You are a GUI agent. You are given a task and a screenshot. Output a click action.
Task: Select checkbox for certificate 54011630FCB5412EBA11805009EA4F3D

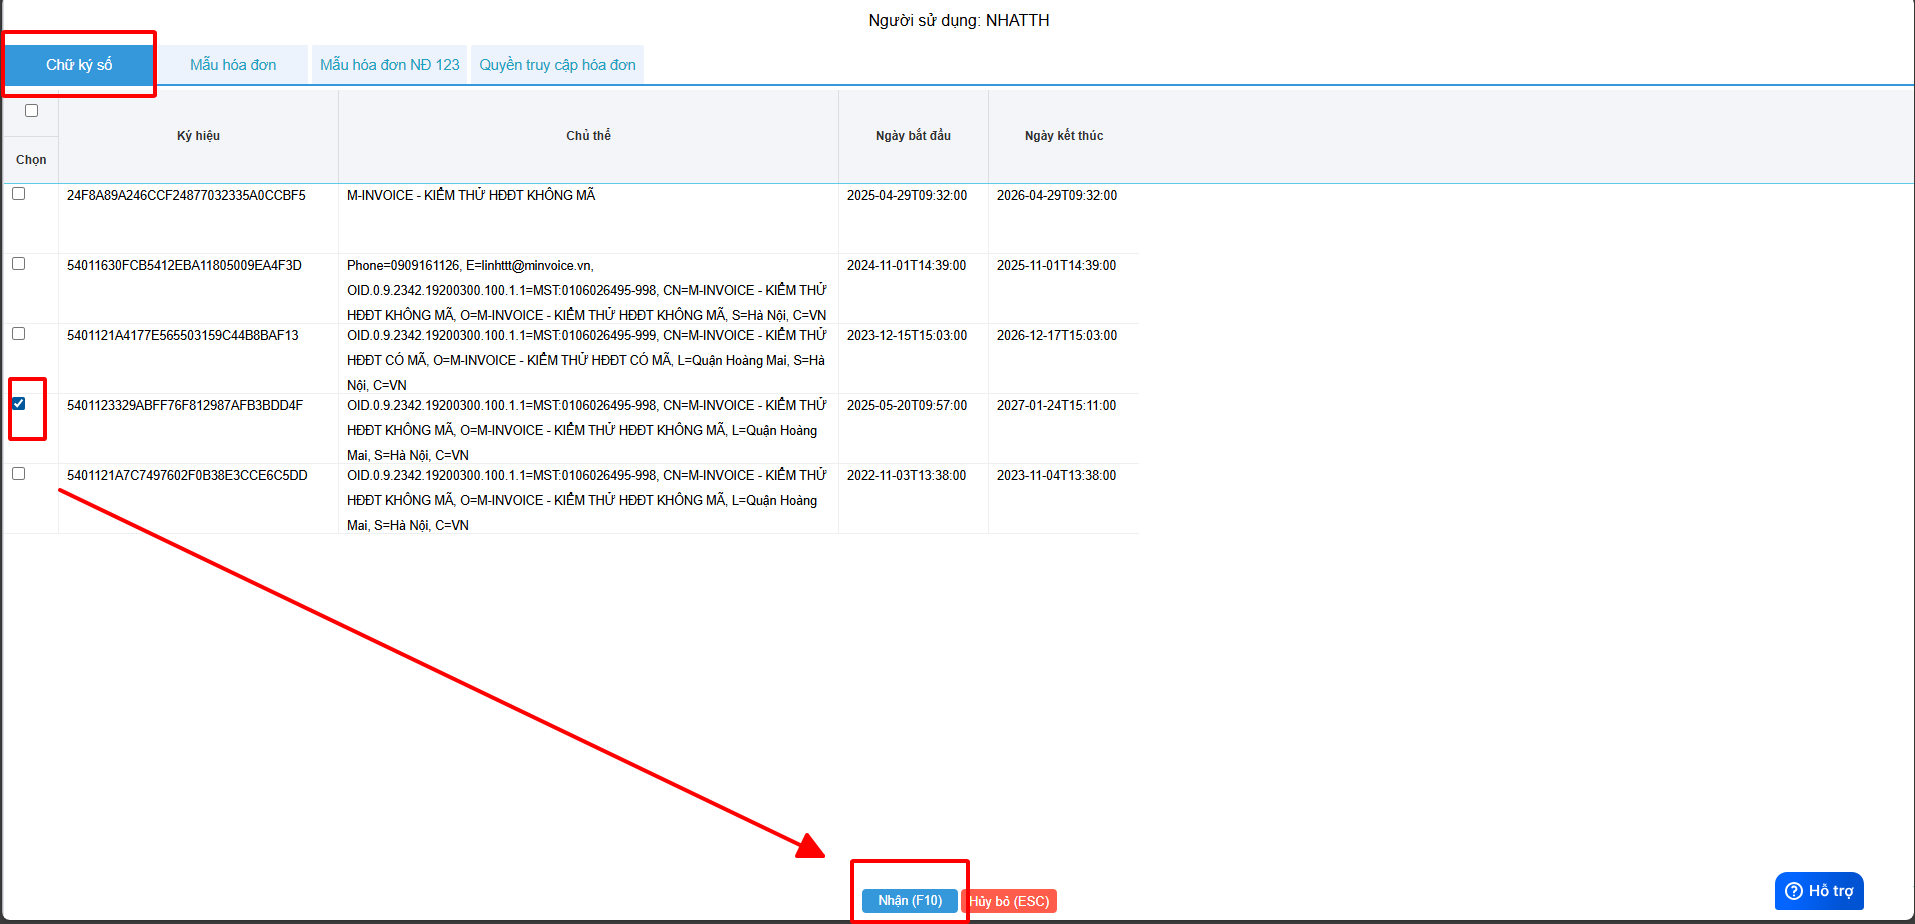pos(19,264)
